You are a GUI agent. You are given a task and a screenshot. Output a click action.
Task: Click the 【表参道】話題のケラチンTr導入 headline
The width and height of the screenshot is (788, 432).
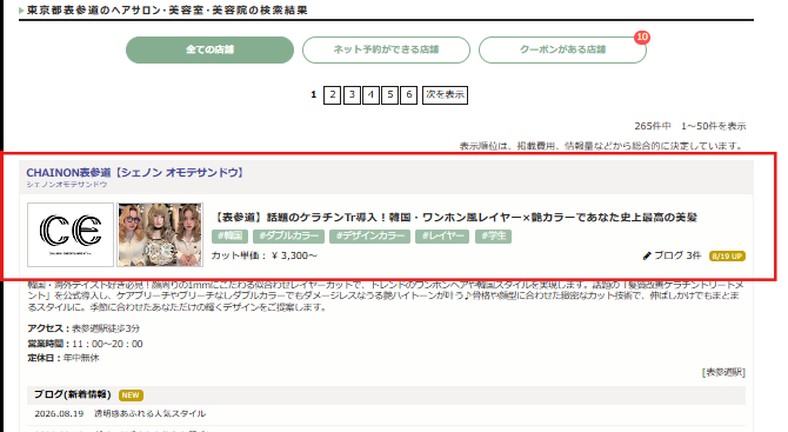455,218
